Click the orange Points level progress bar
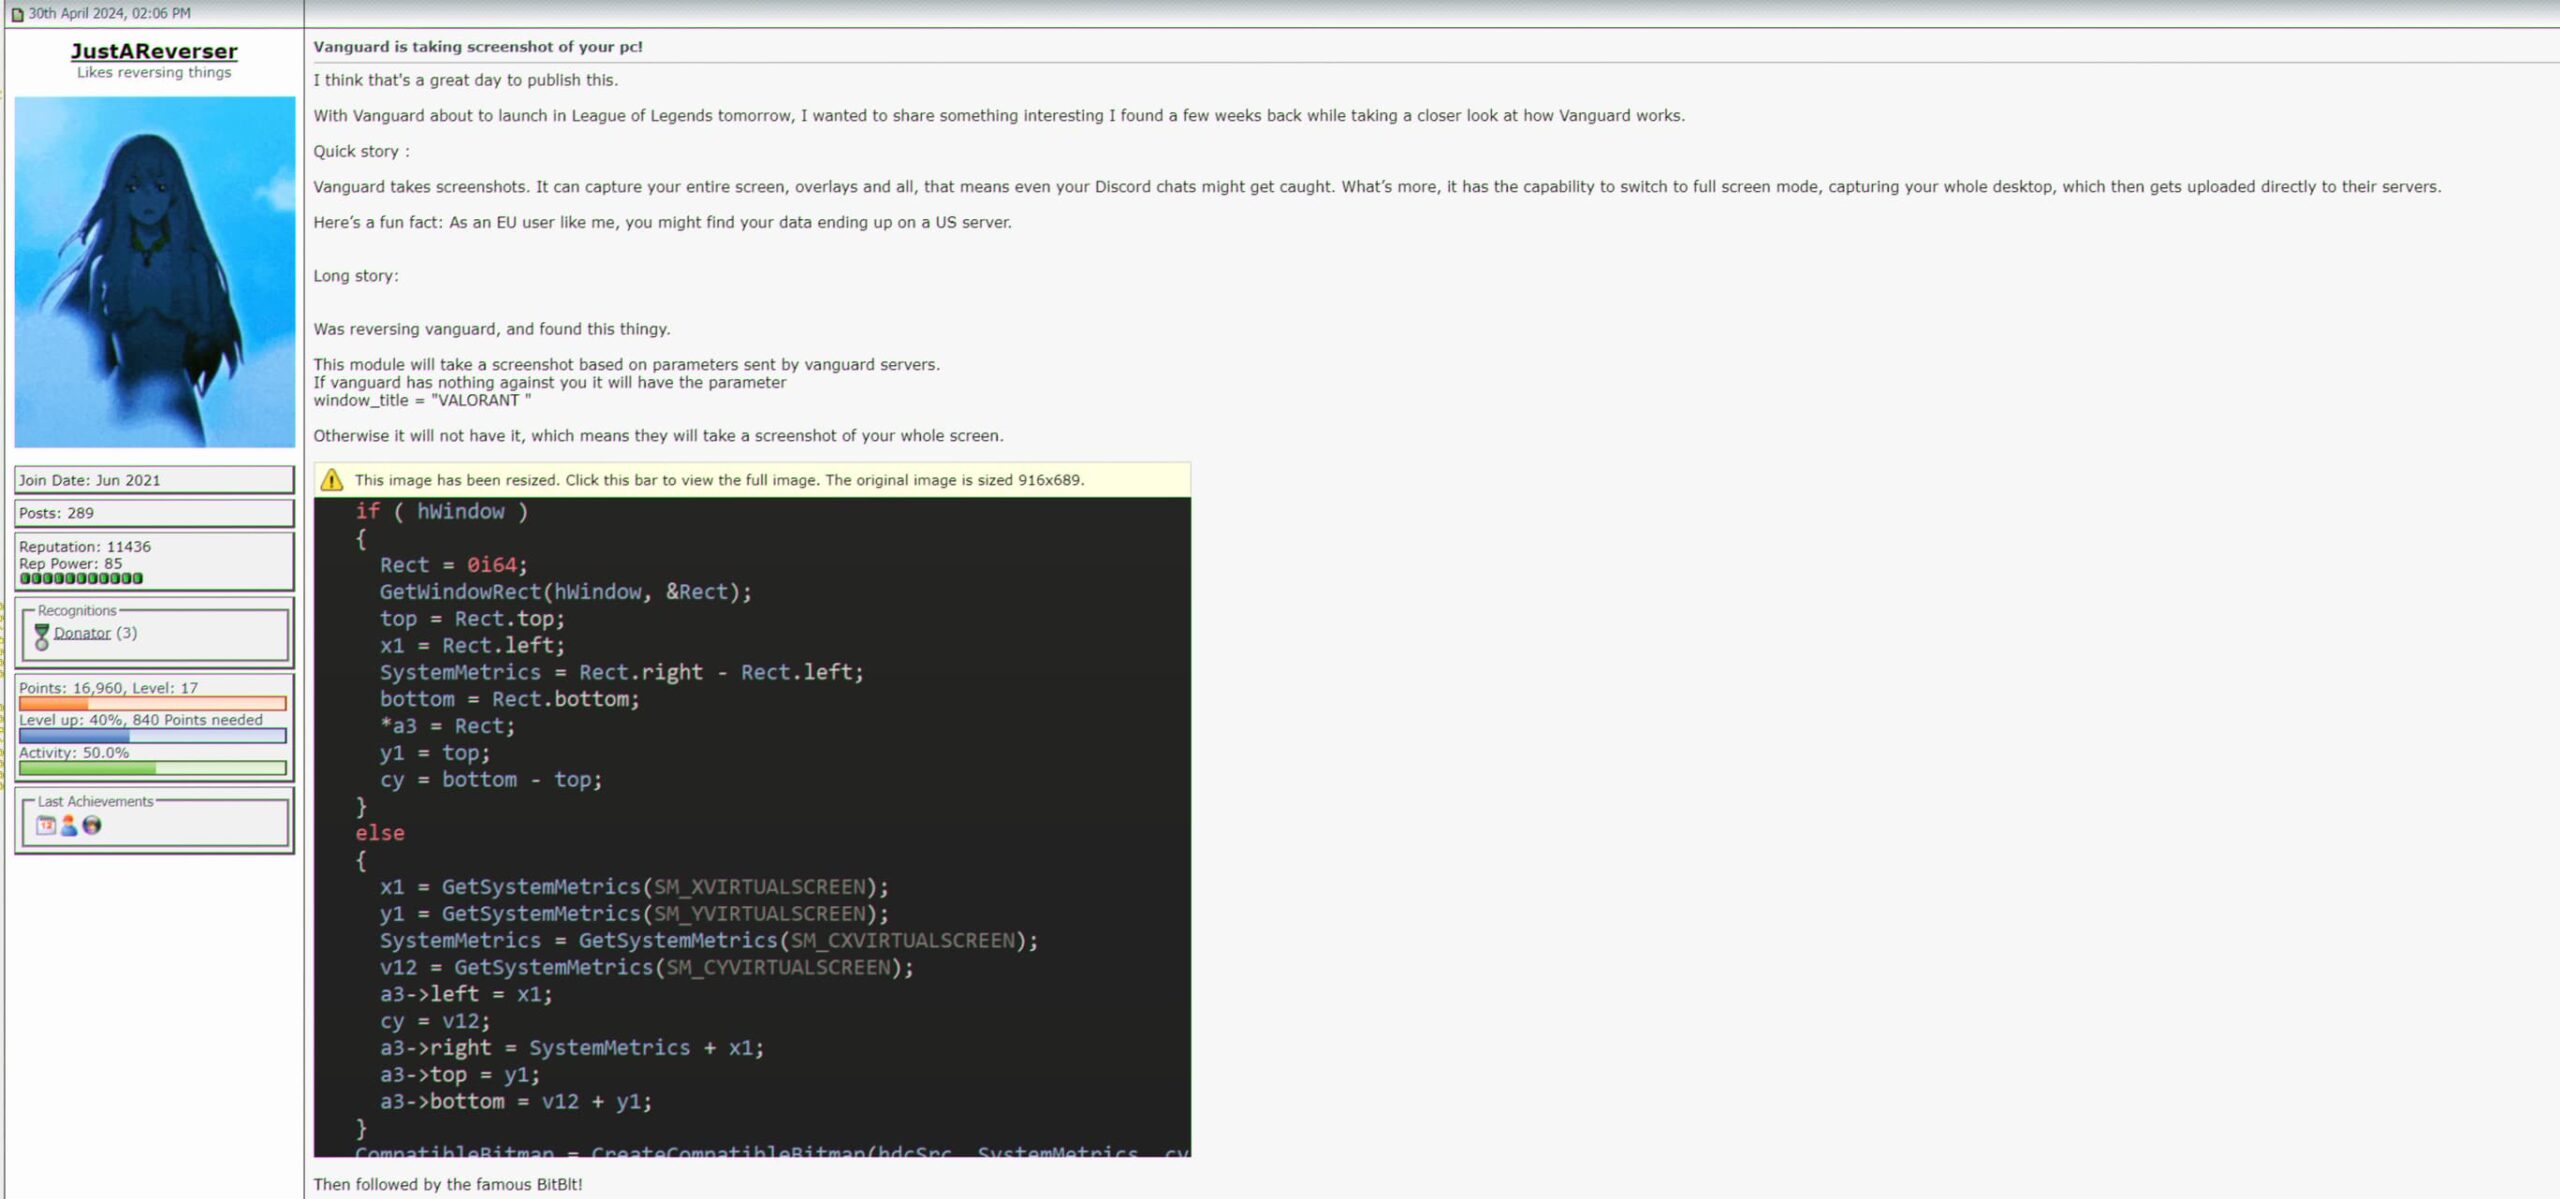 [153, 704]
